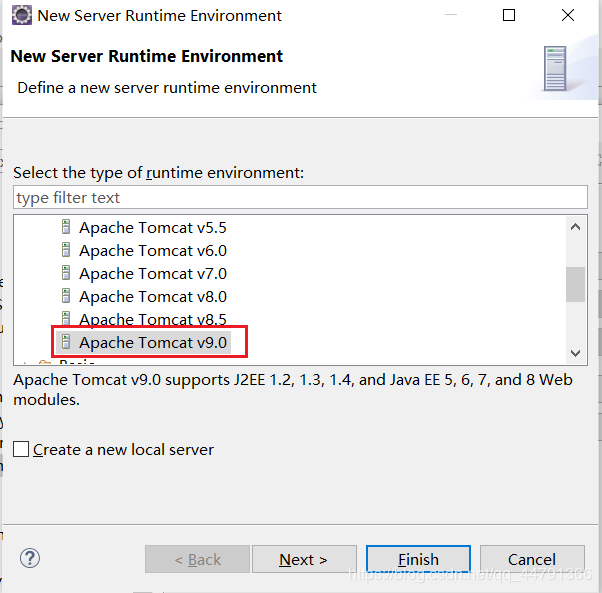Click the Finish button
This screenshot has width=602, height=593.
[418, 559]
